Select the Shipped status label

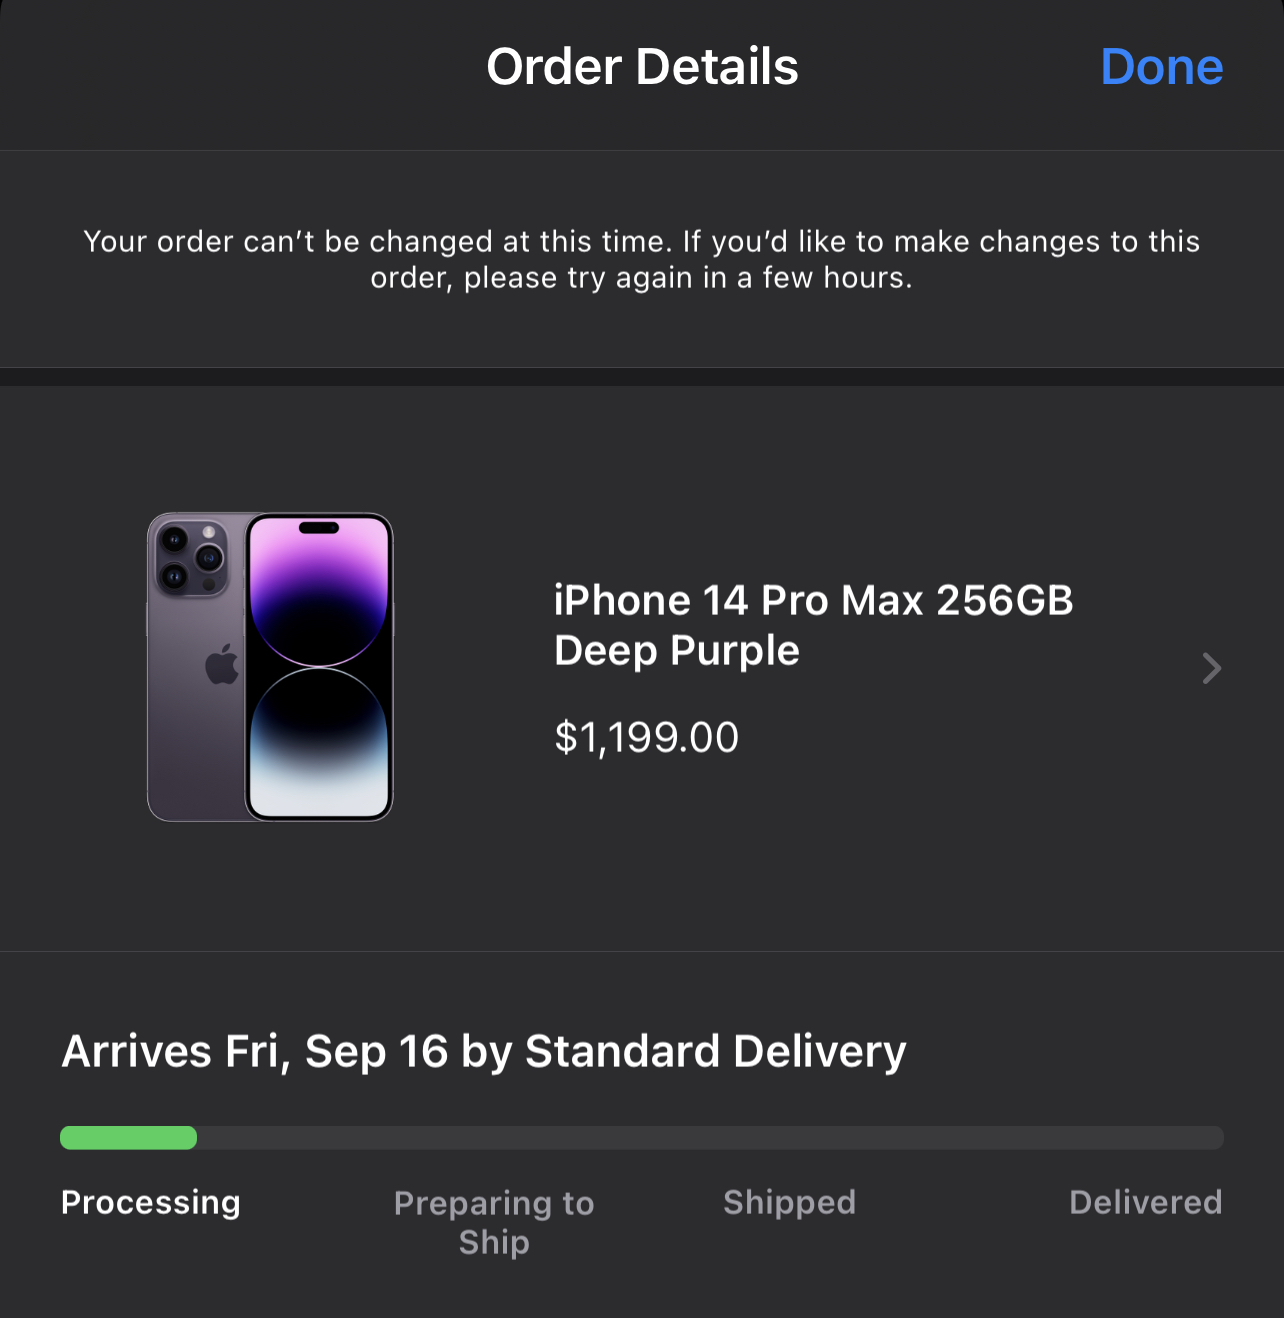(x=789, y=1202)
